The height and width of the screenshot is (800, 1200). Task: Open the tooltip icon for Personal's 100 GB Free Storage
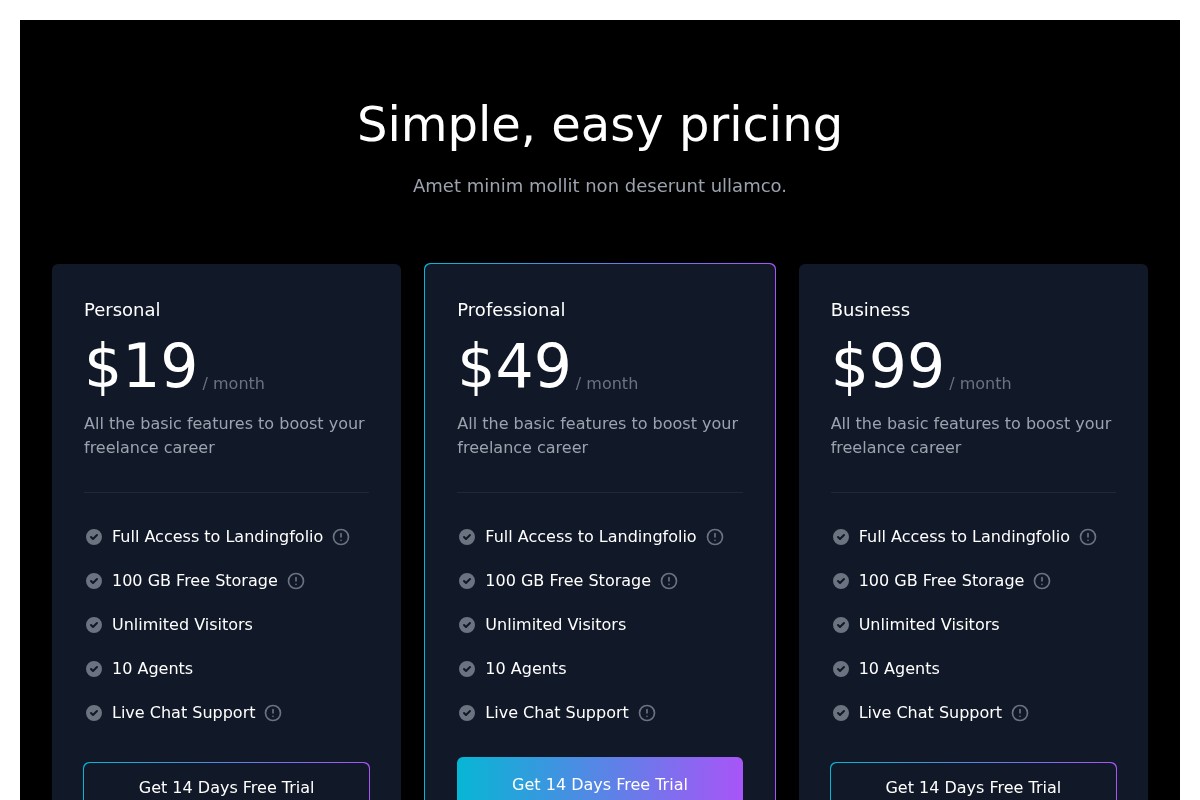[295, 581]
